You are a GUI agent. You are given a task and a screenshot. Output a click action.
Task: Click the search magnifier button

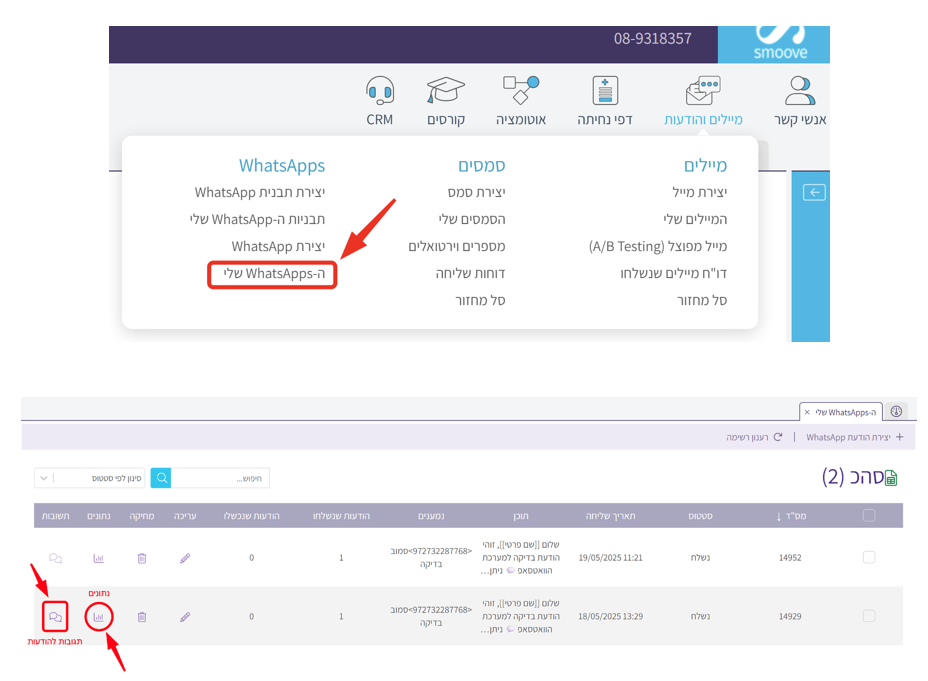click(x=161, y=478)
